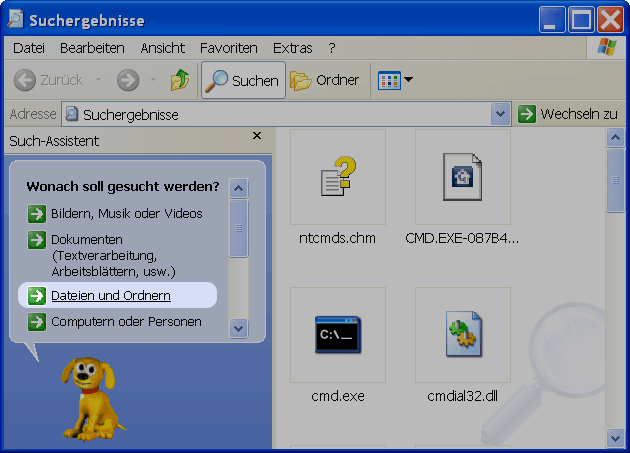
Task: Click the Suchergebnisse address bar icon
Action: 72,114
